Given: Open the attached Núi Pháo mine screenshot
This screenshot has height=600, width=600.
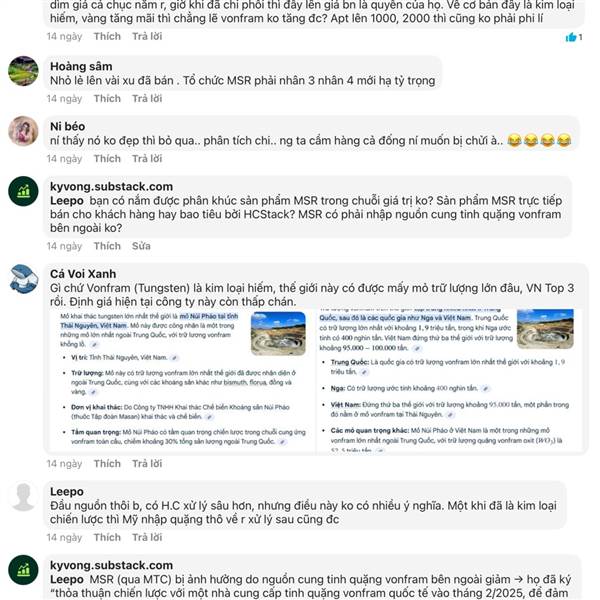Looking at the screenshot, I should 316,381.
